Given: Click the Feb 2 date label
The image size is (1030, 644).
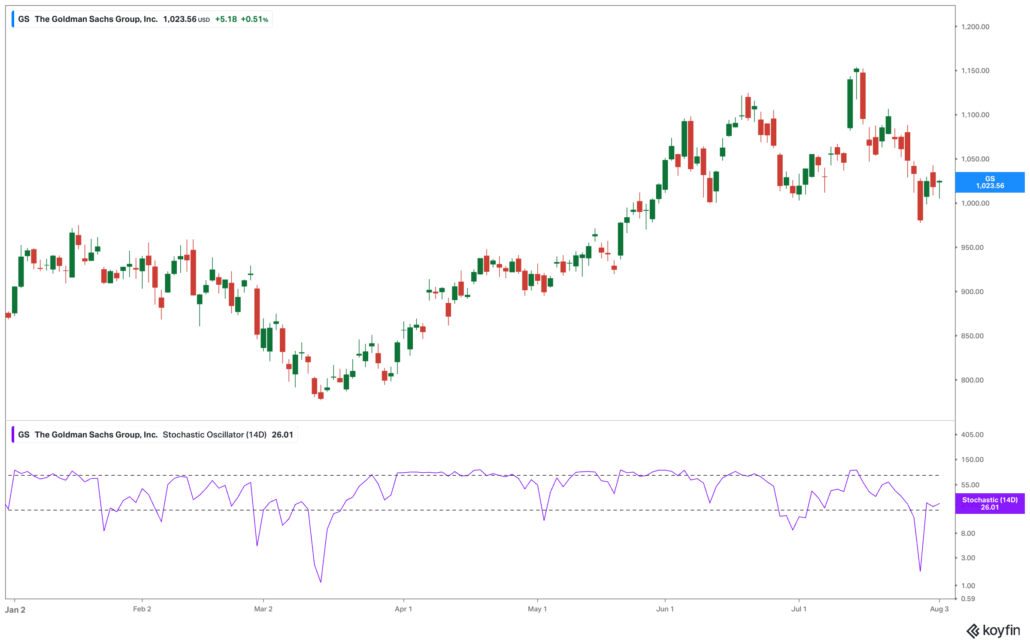Looking at the screenshot, I should point(142,609).
